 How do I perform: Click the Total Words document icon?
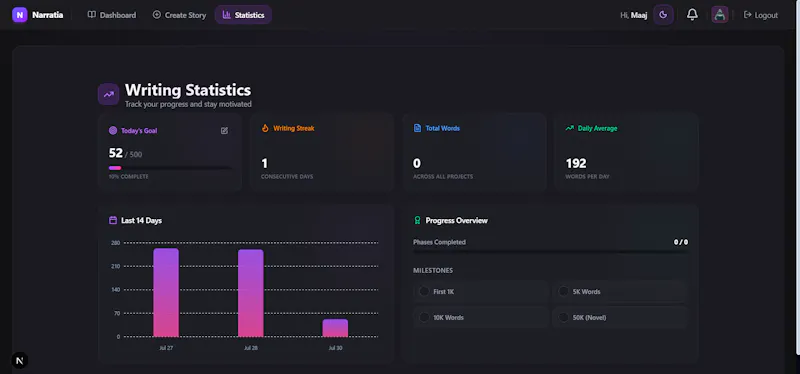[417, 128]
